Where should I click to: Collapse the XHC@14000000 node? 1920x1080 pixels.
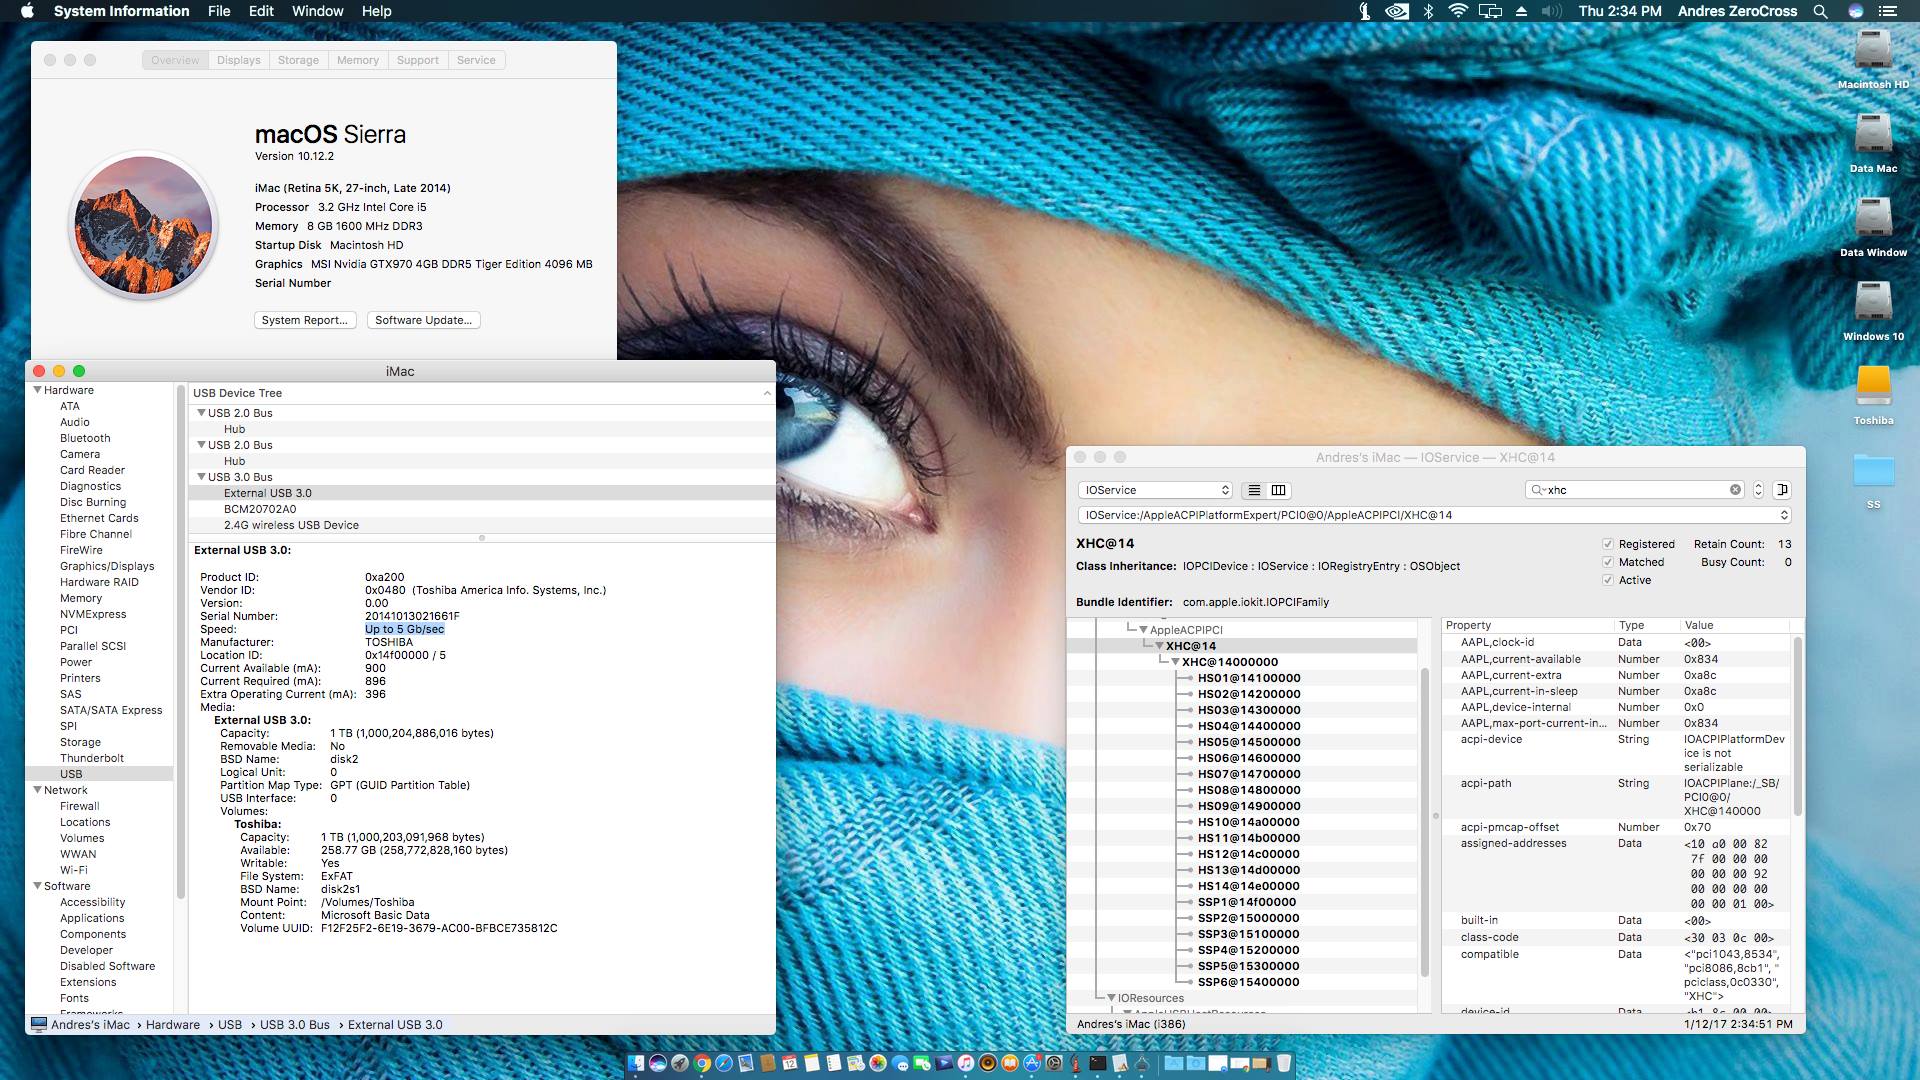click(x=1175, y=662)
